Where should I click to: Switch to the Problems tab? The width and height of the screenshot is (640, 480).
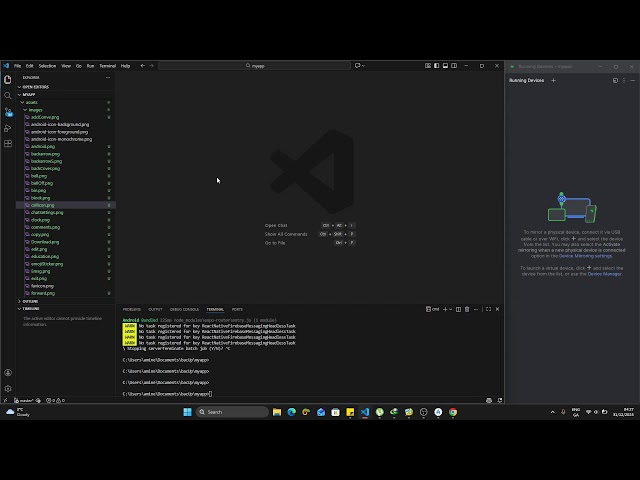(131, 309)
